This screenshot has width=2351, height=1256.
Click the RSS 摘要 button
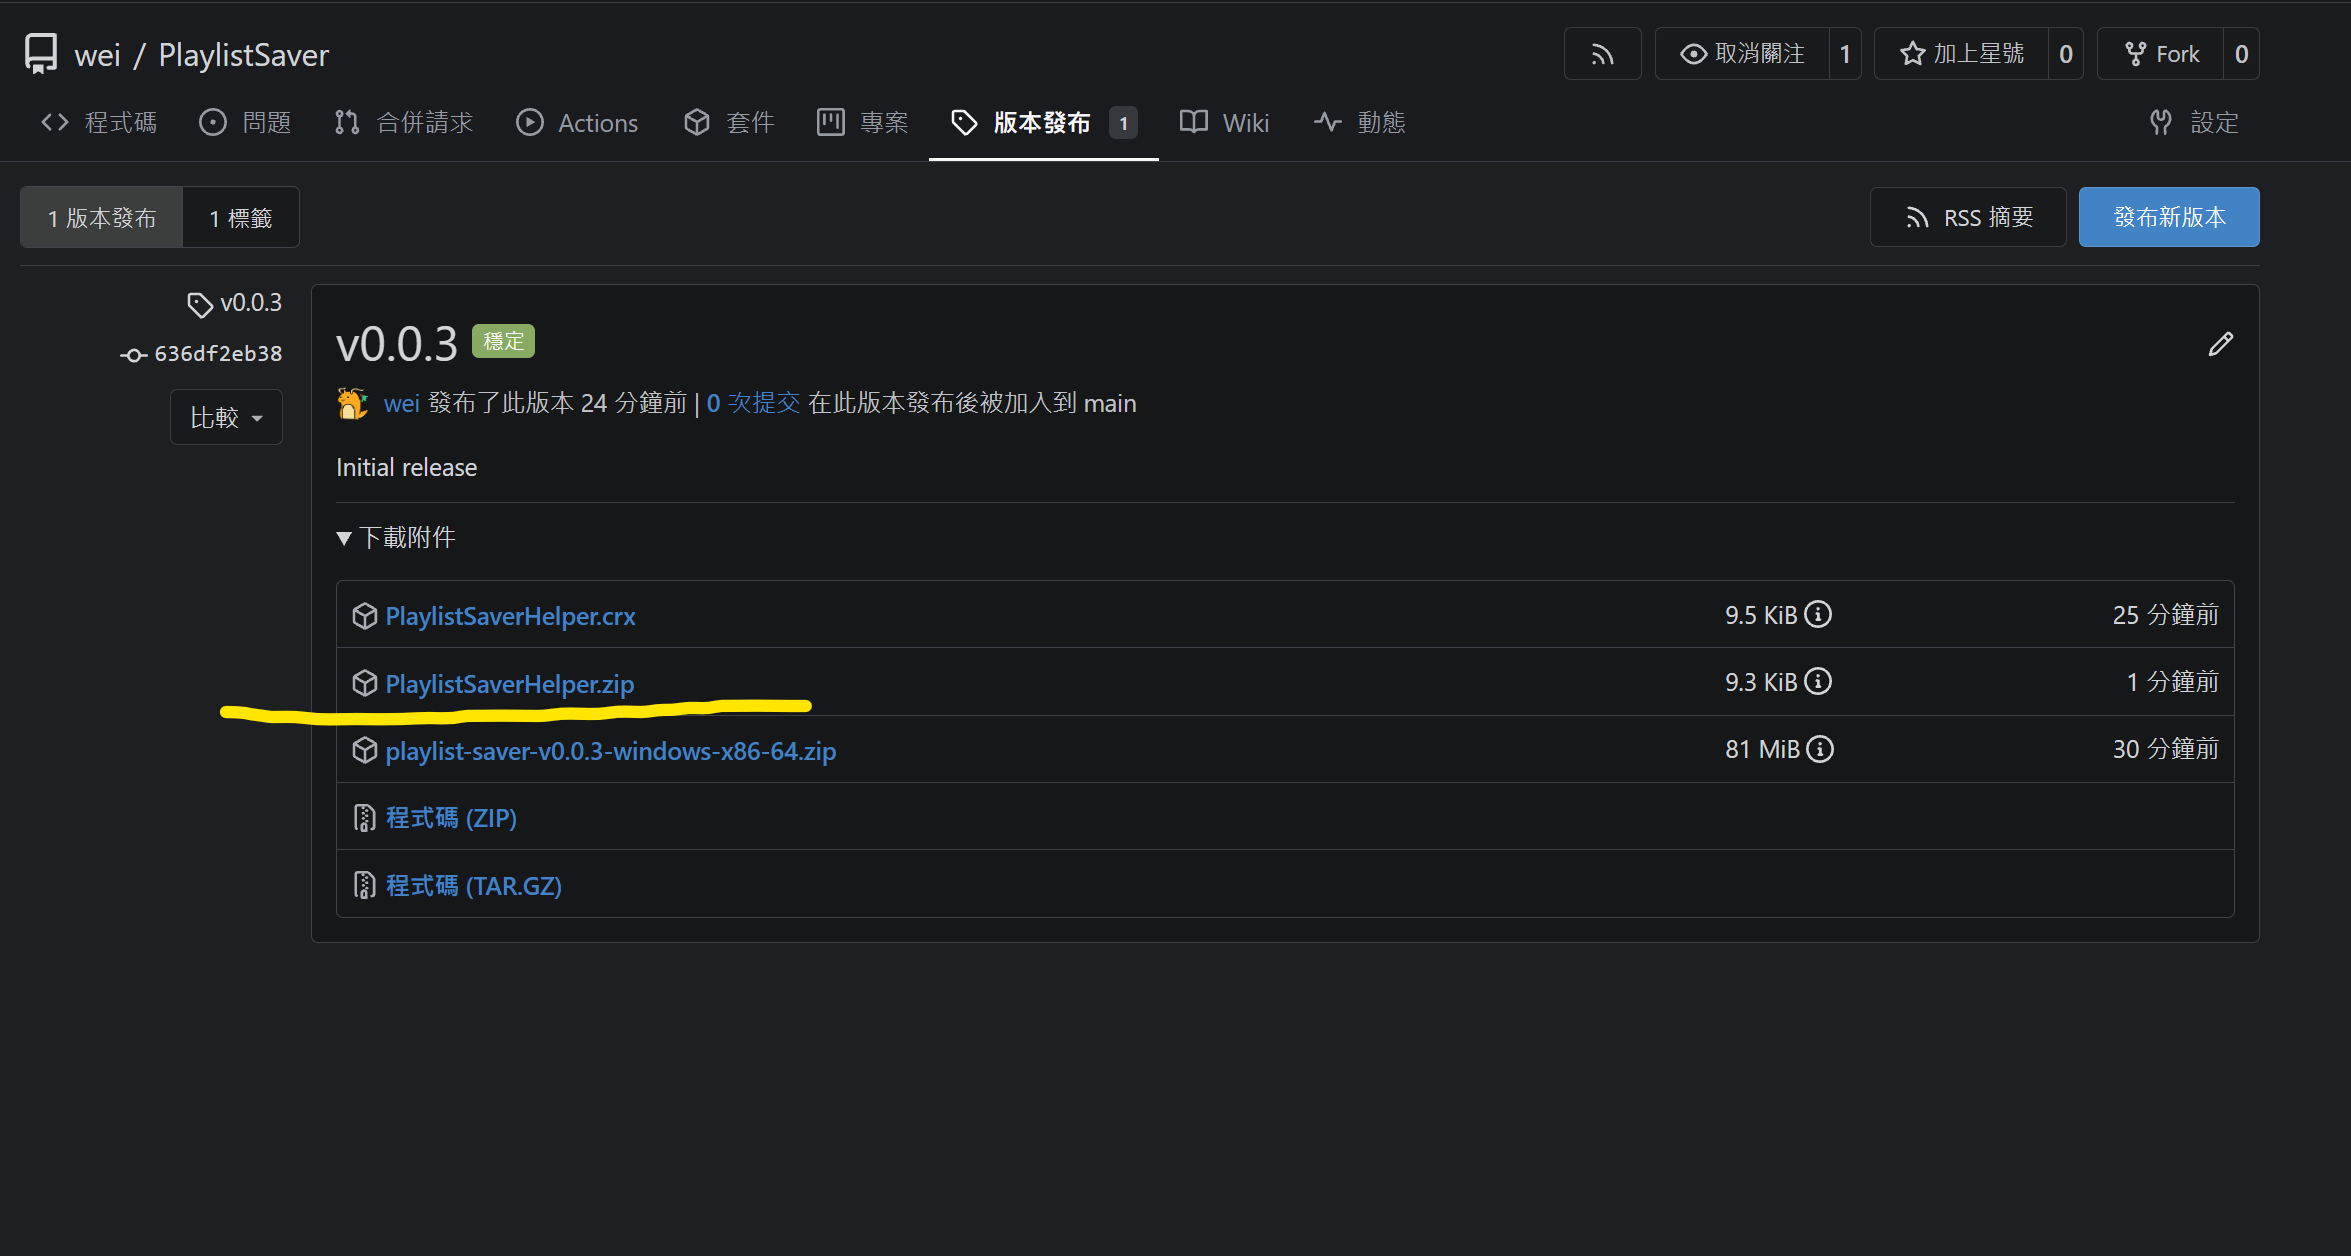[1968, 217]
